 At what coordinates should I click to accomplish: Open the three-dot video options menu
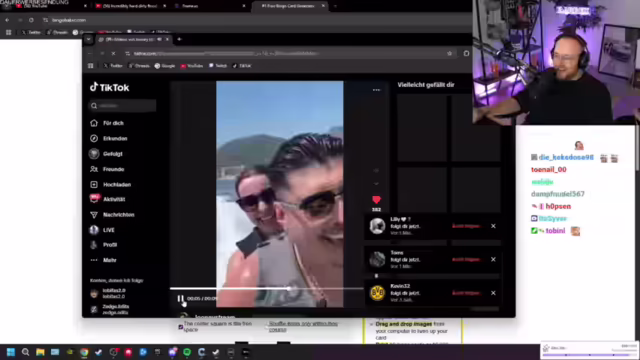pos(376,90)
